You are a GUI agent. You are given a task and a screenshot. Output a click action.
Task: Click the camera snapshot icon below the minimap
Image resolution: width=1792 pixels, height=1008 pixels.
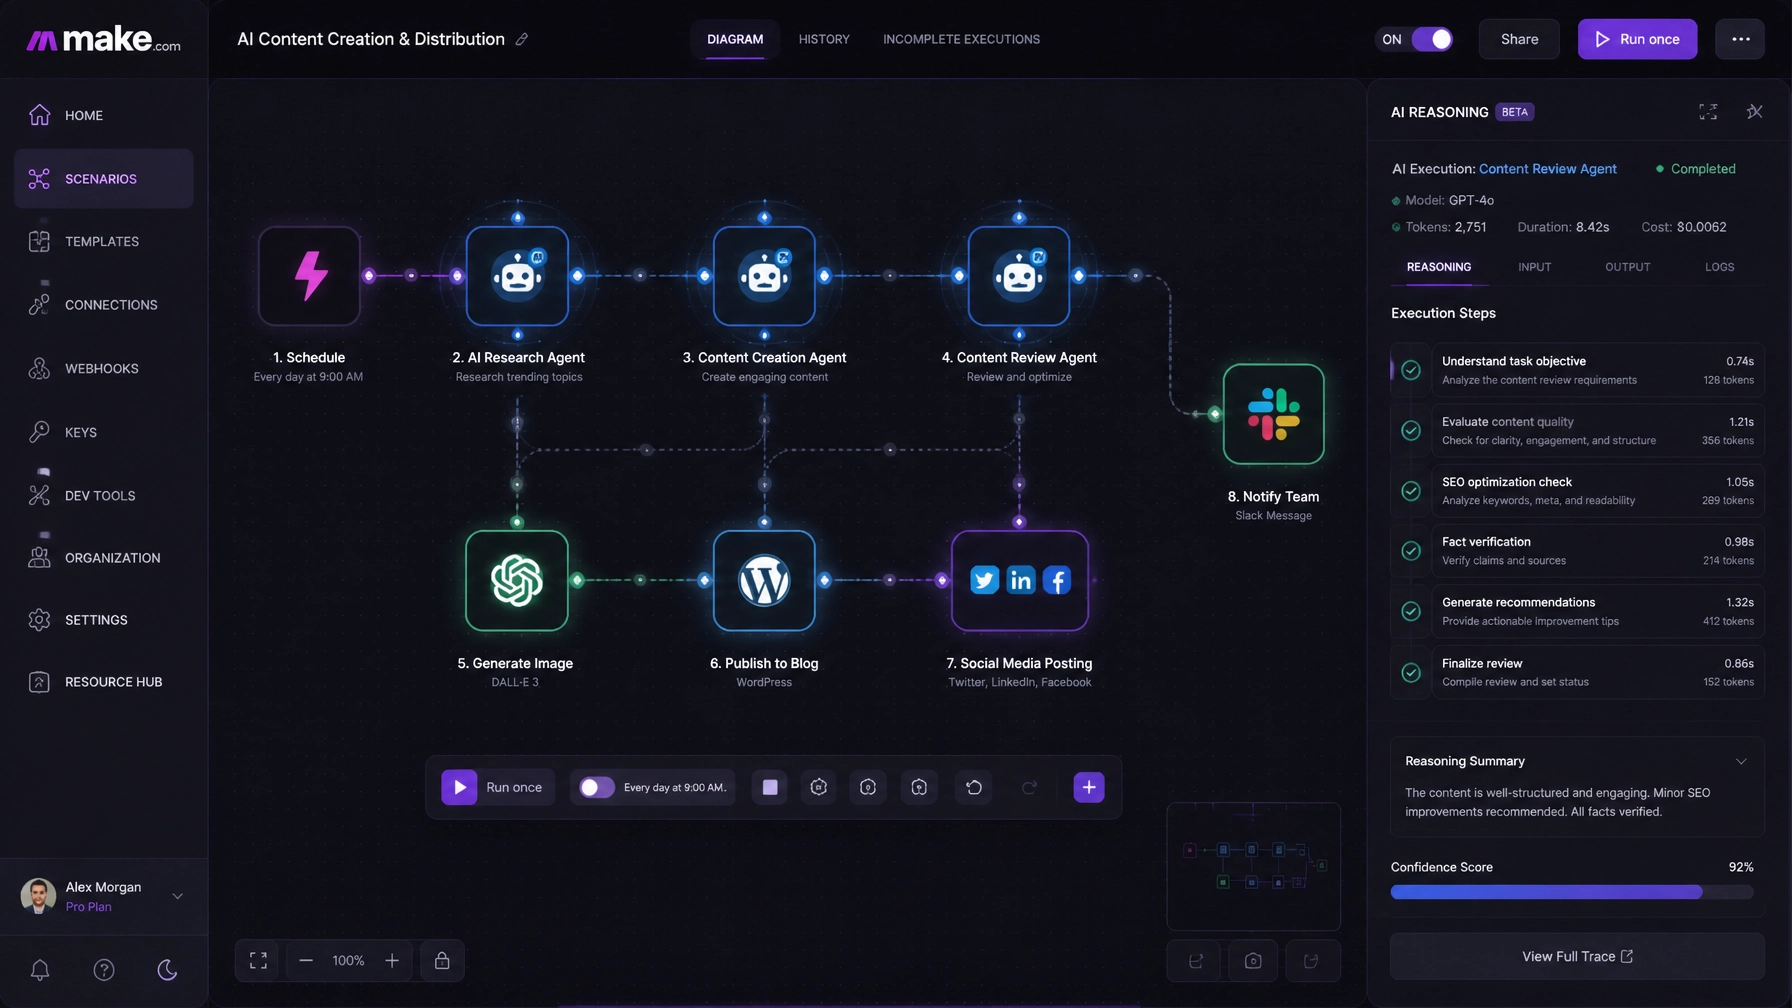point(1253,961)
